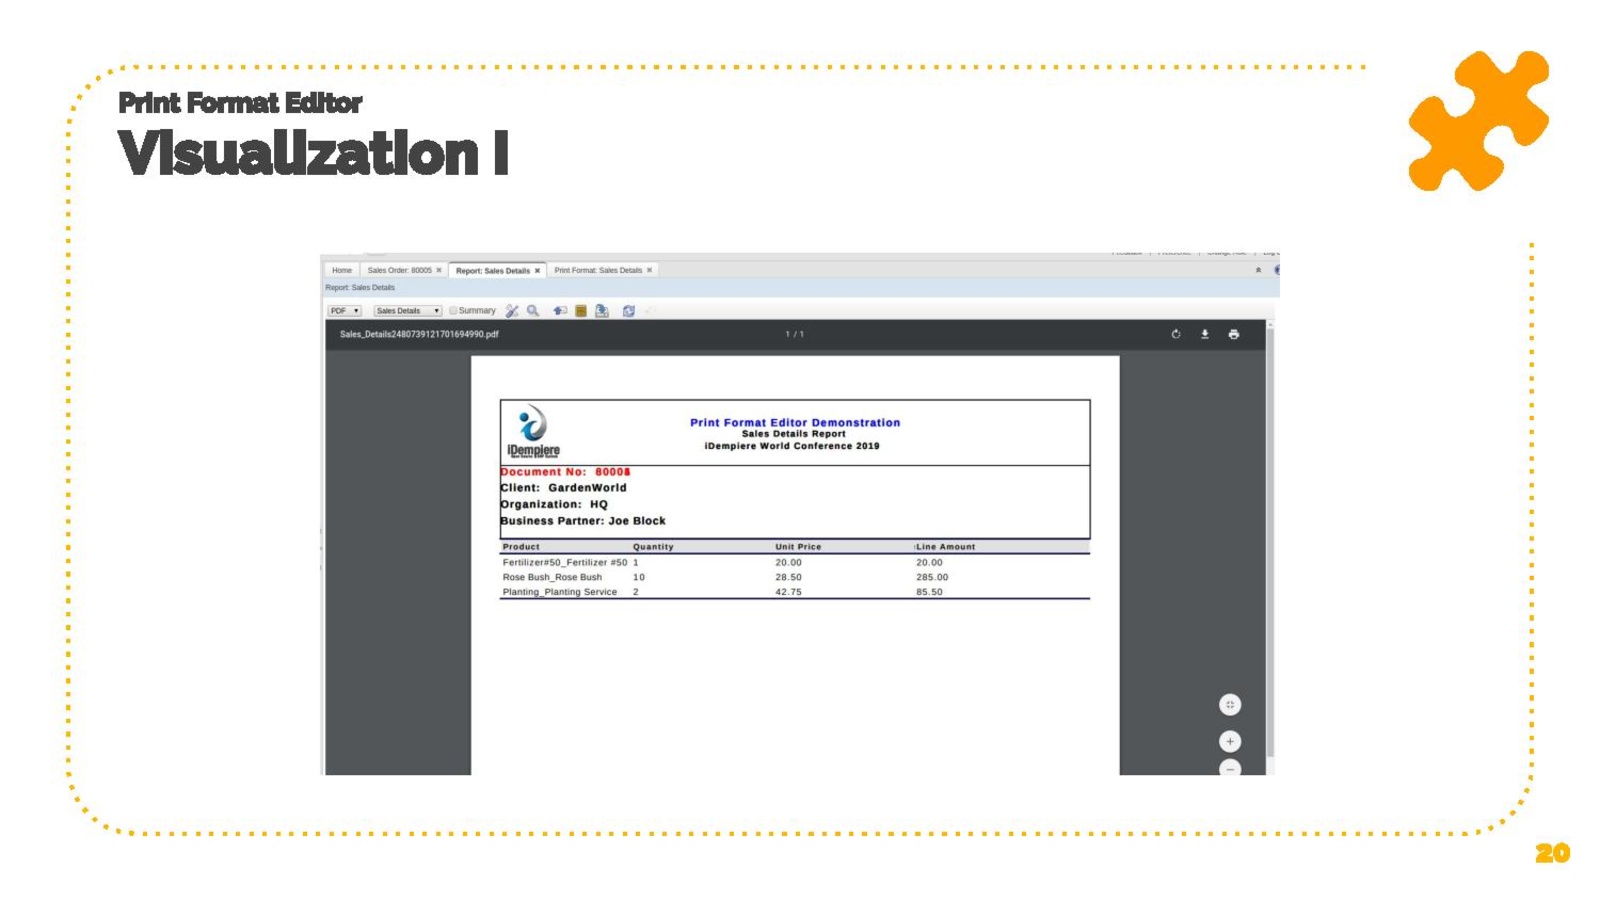Rotate the PDF using viewer icon
The height and width of the screenshot is (900, 1600).
(1176, 334)
